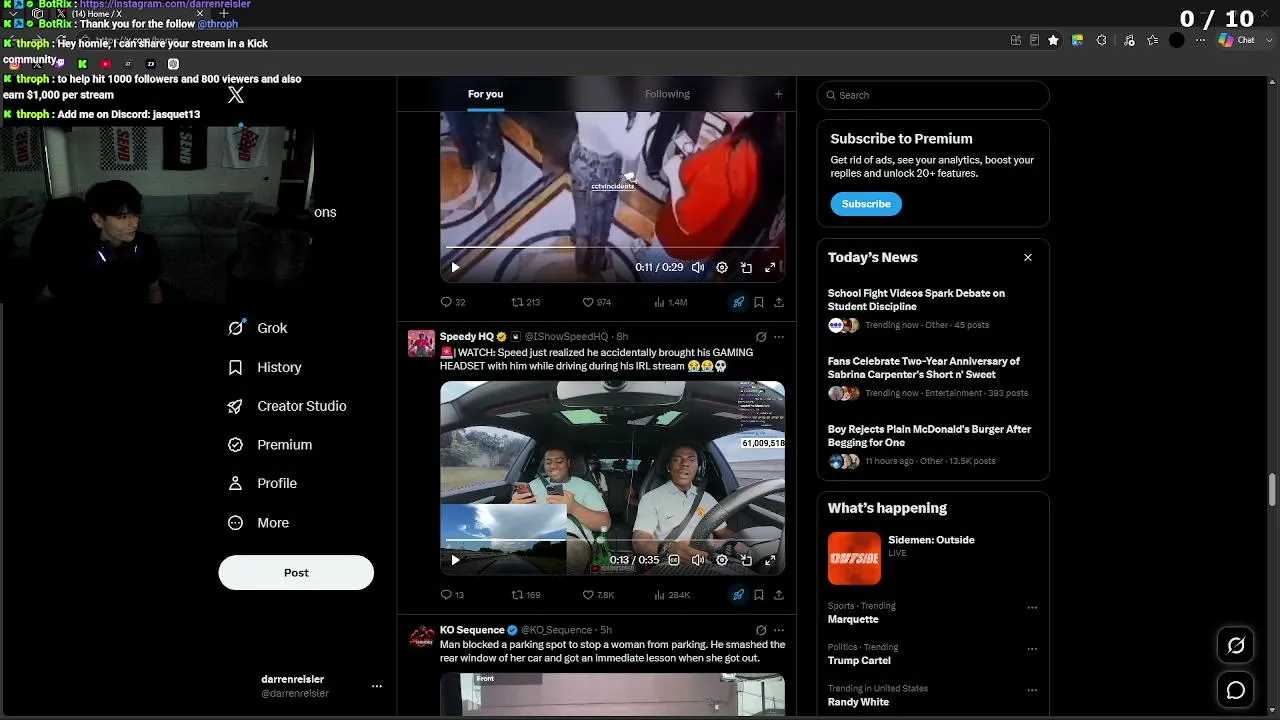Enter fullscreen on the 0:35 video
The image size is (1280, 720).
click(770, 560)
